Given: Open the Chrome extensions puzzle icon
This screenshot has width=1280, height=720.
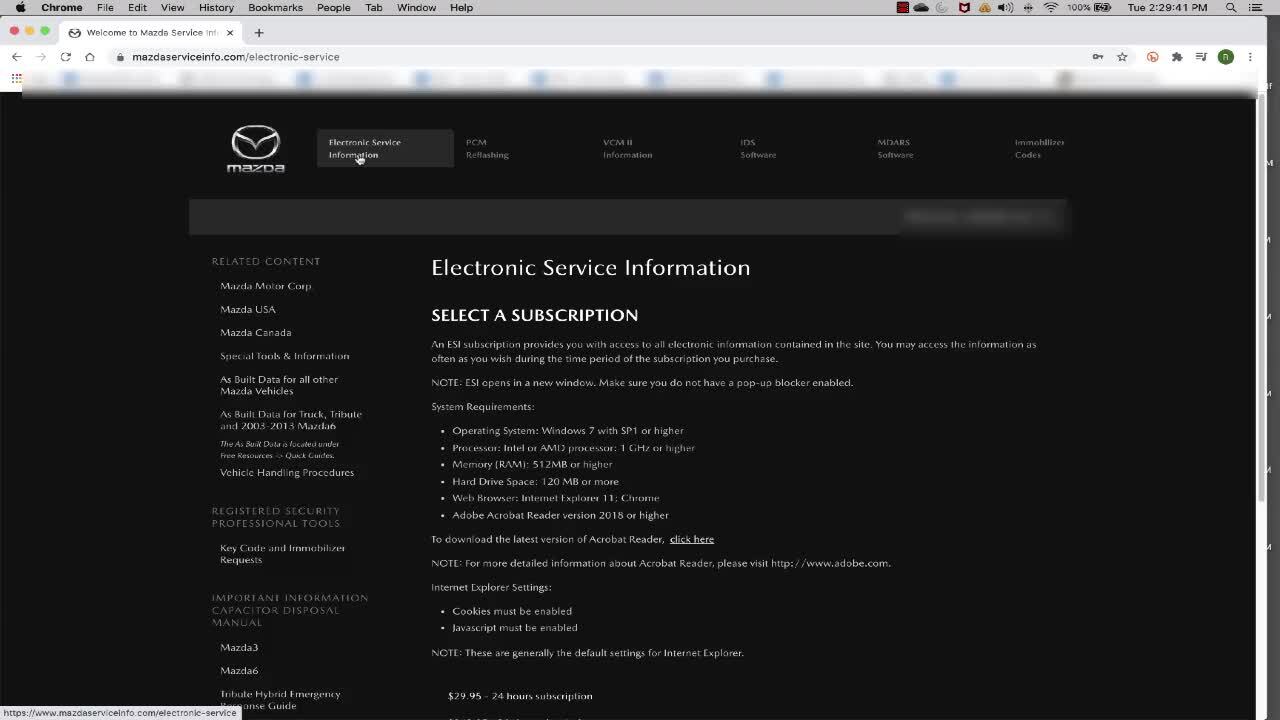Looking at the screenshot, I should pyautogui.click(x=1177, y=57).
